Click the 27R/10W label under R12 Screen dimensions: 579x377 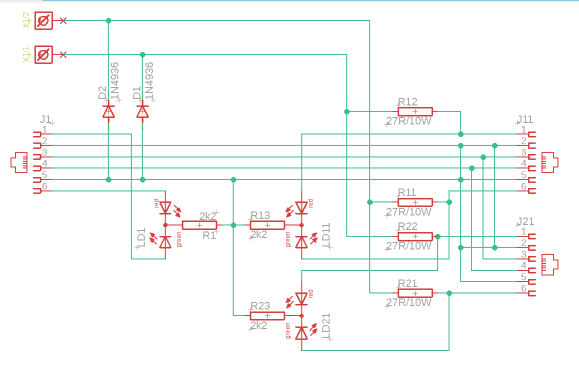coord(409,121)
